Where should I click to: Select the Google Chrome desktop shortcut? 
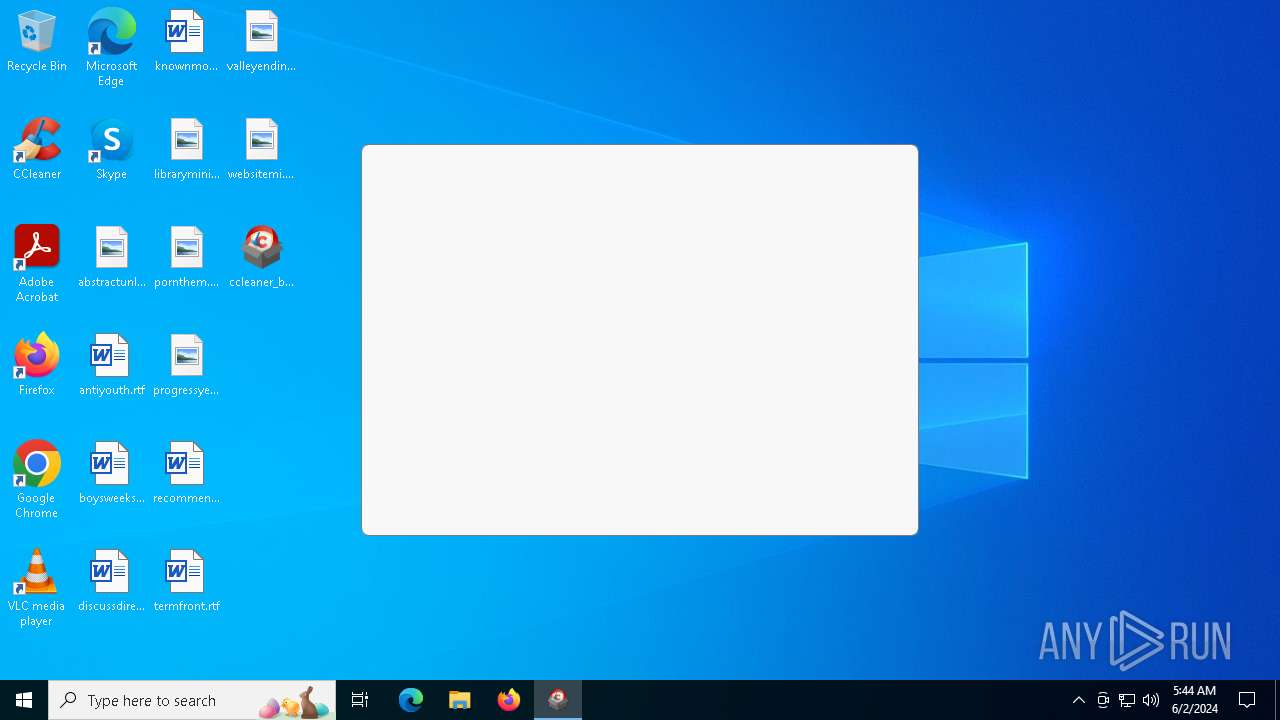[x=37, y=480]
